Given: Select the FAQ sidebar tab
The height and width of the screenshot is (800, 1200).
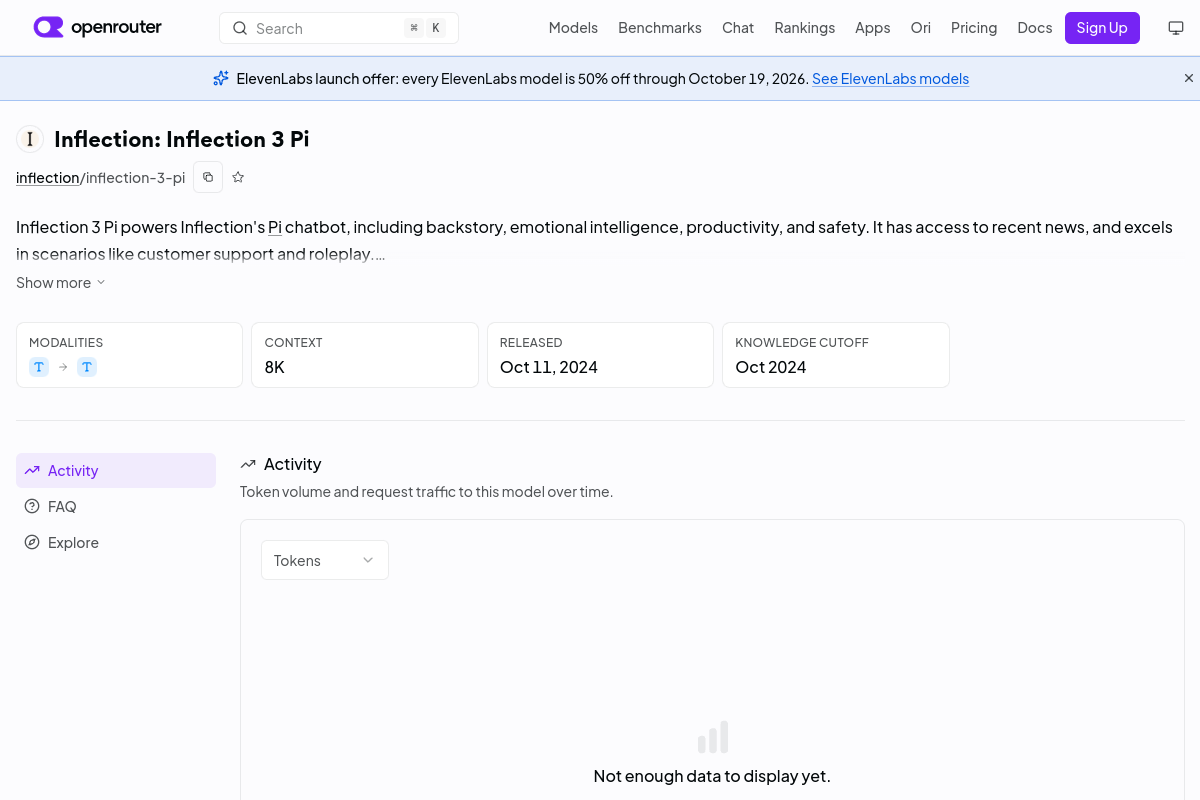Looking at the screenshot, I should click(116, 506).
